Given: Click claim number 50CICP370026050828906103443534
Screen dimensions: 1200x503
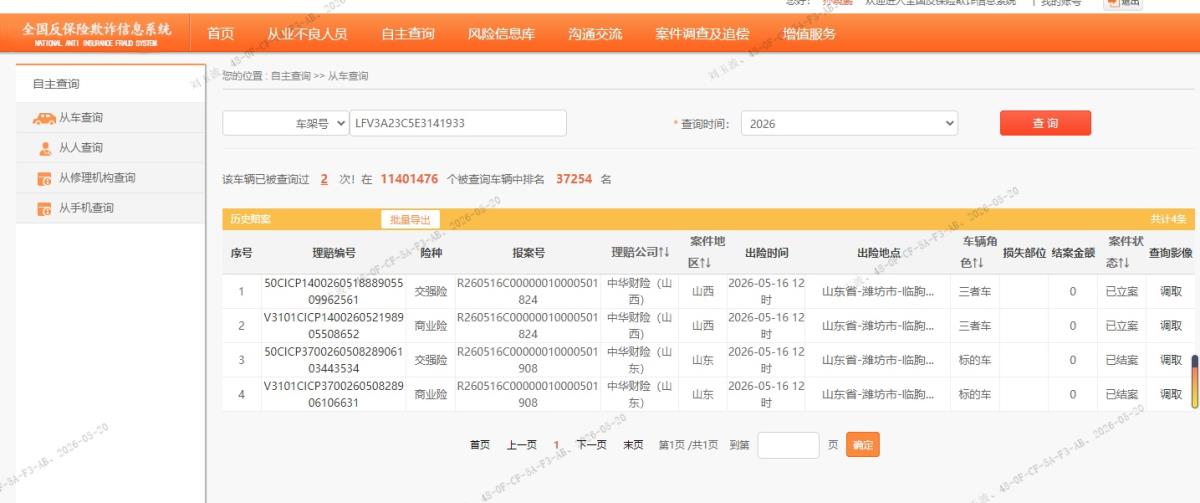Looking at the screenshot, I should (x=334, y=359).
